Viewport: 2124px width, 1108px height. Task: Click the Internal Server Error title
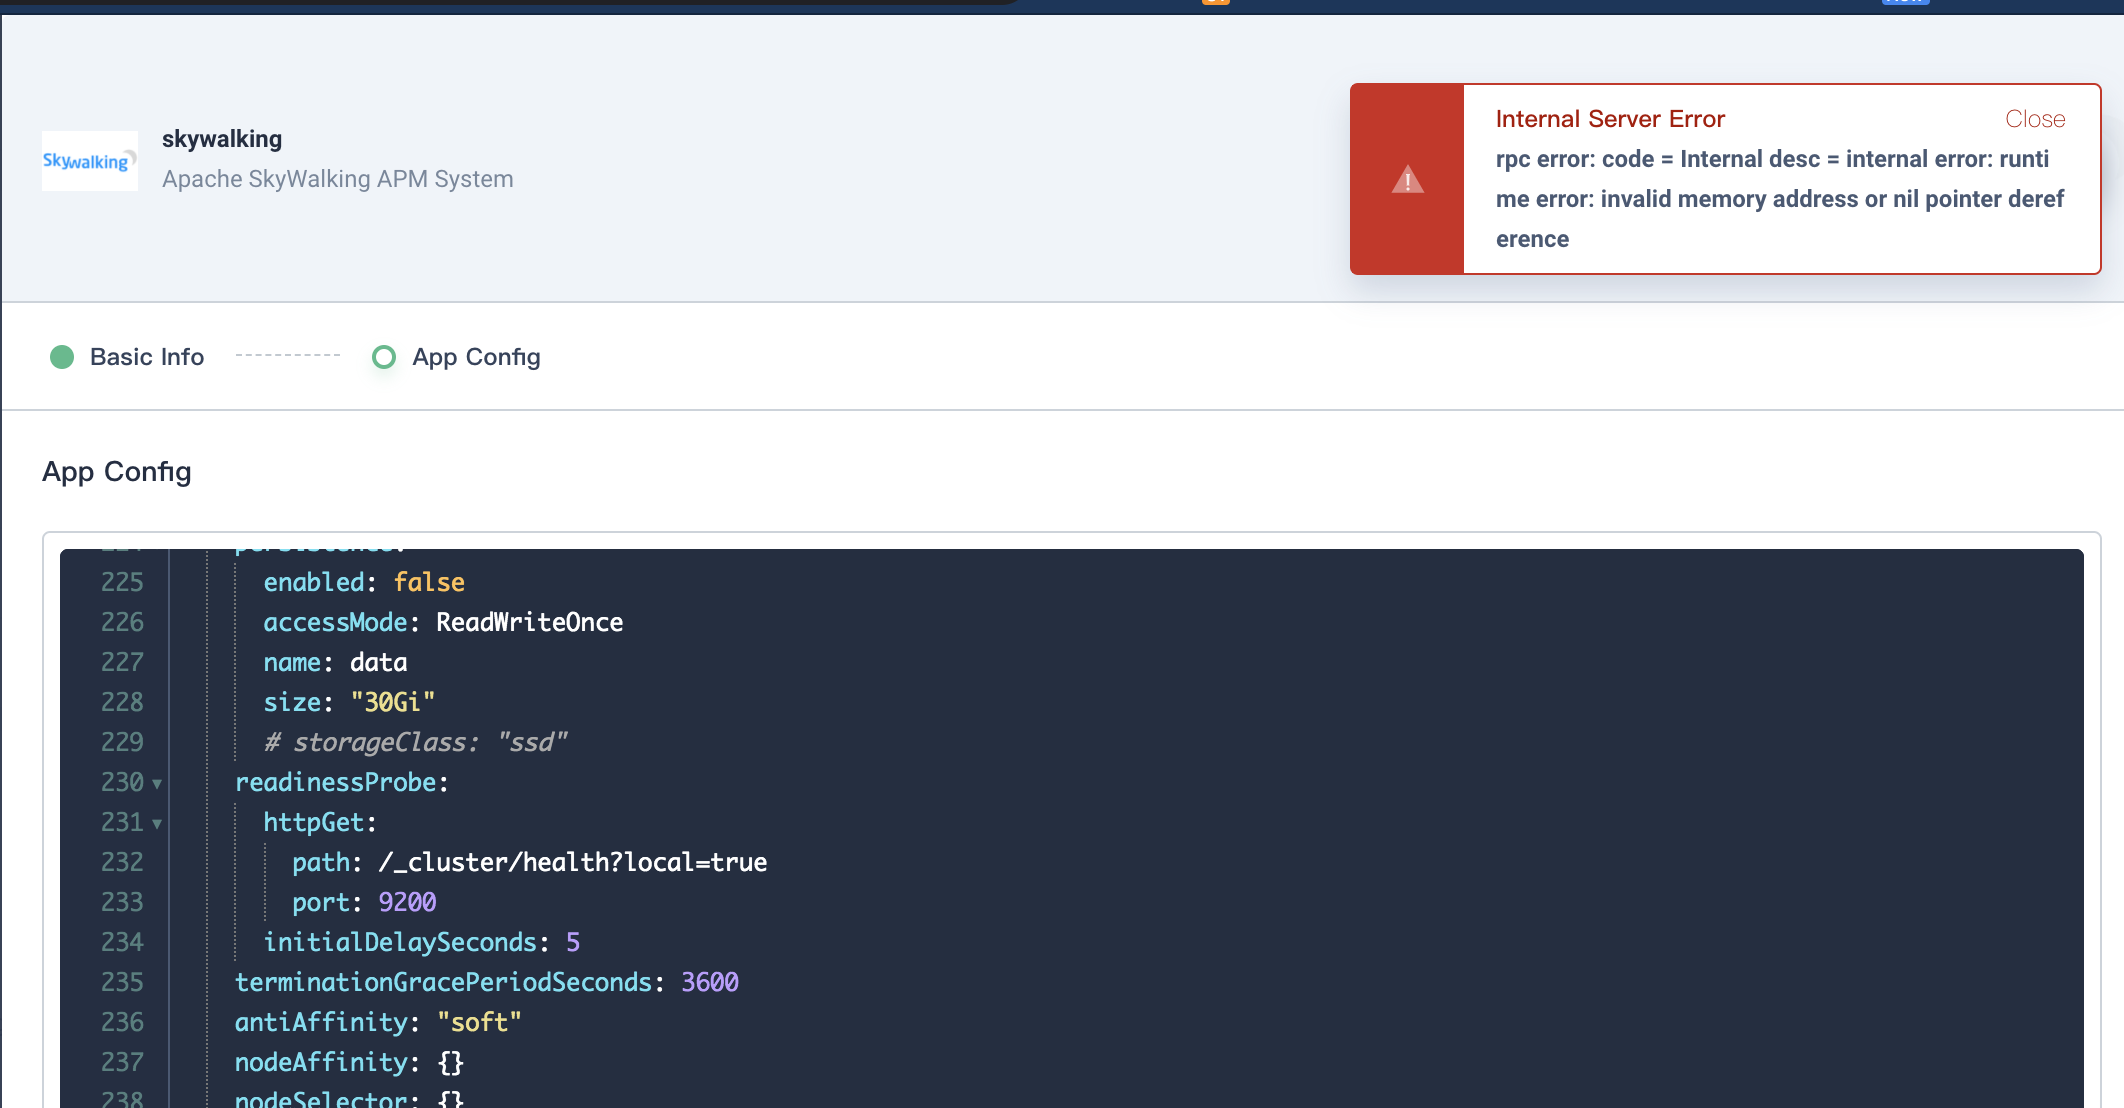pyautogui.click(x=1610, y=119)
